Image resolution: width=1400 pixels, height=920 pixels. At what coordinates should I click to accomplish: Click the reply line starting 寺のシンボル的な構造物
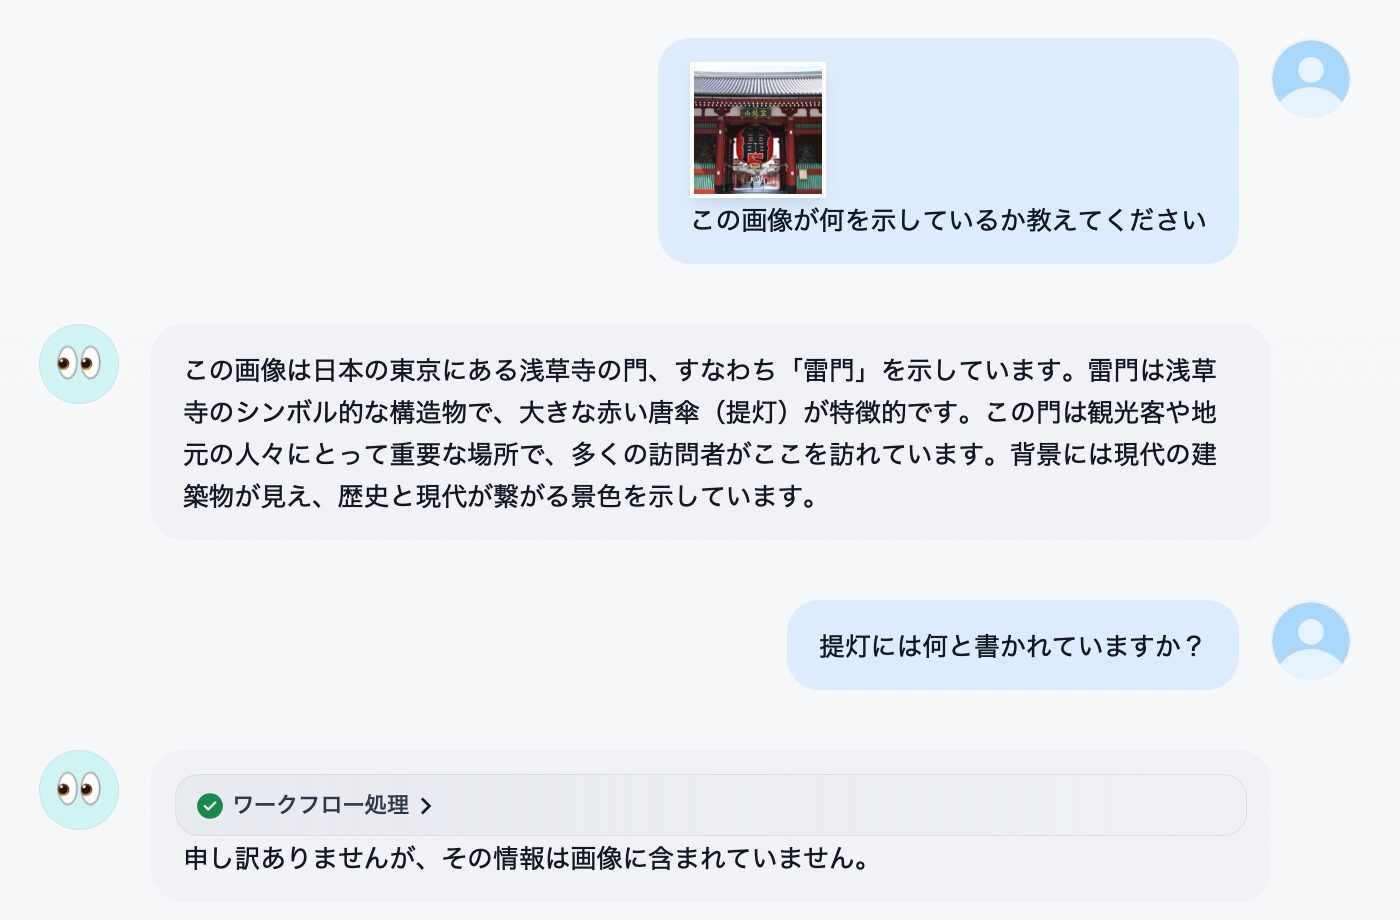[700, 412]
